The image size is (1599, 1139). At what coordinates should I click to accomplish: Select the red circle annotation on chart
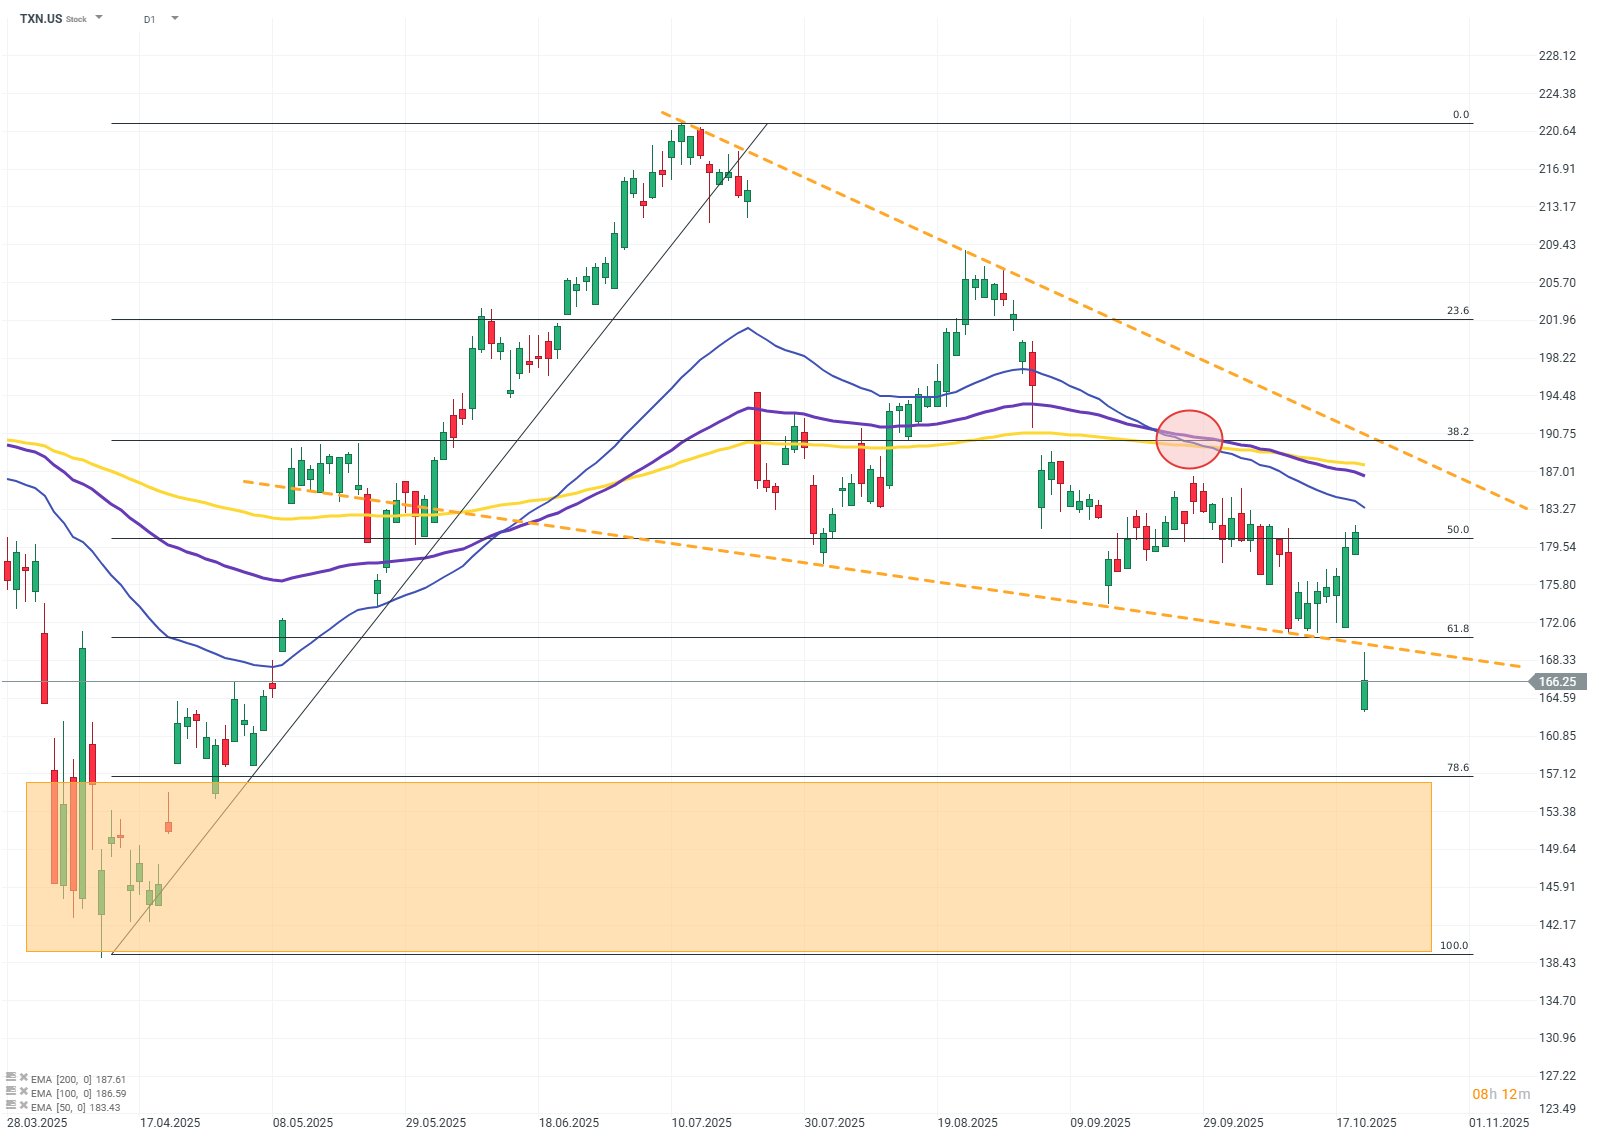1189,439
